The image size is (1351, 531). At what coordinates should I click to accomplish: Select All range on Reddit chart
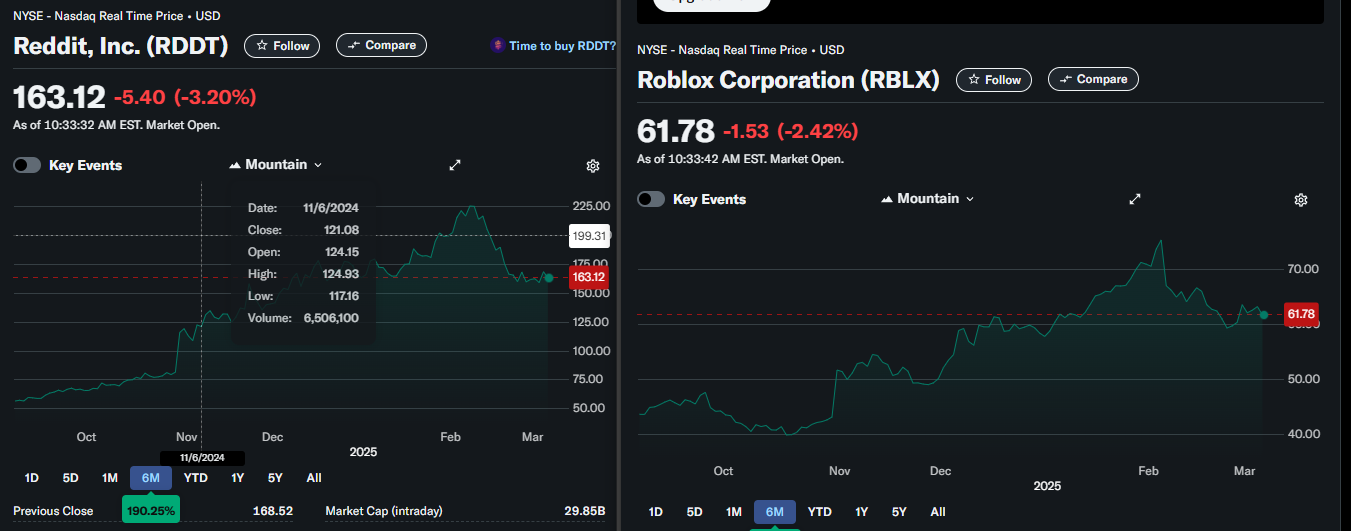pos(314,477)
